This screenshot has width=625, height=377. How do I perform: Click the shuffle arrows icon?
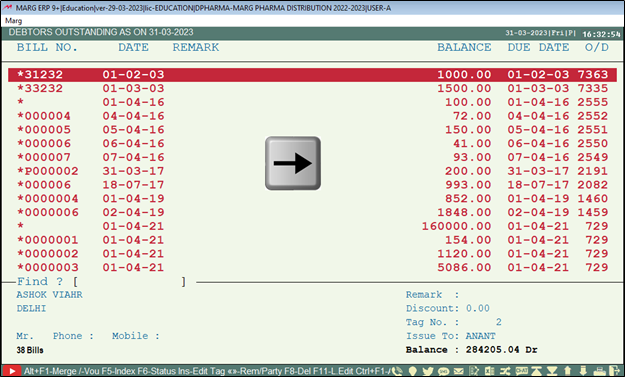505,371
